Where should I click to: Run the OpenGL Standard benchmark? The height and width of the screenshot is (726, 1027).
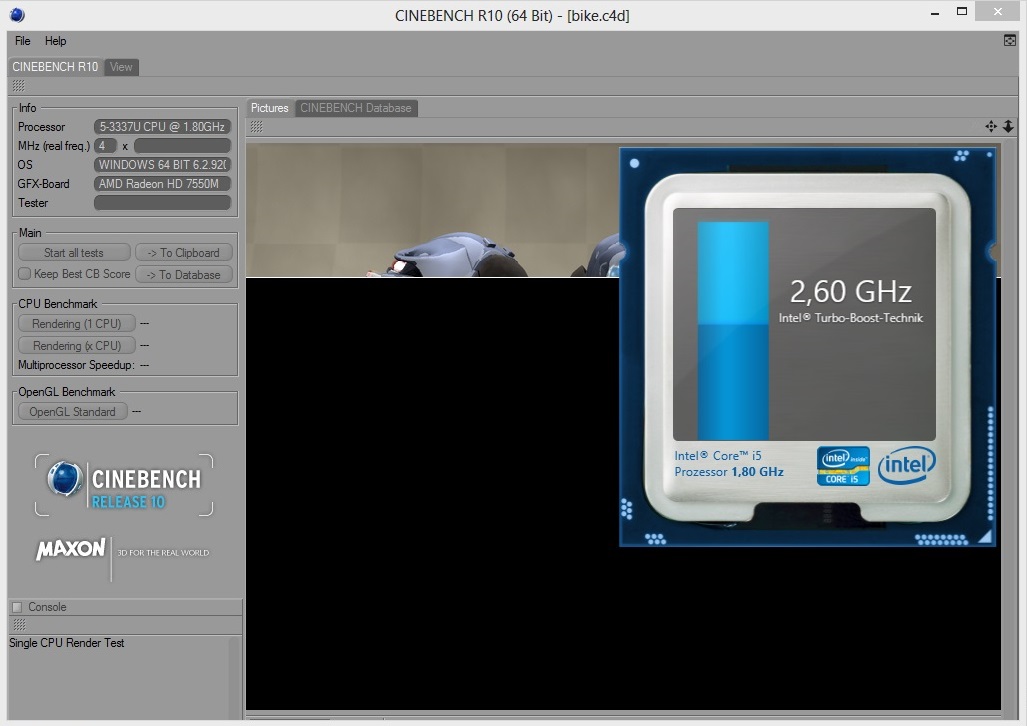[72, 411]
